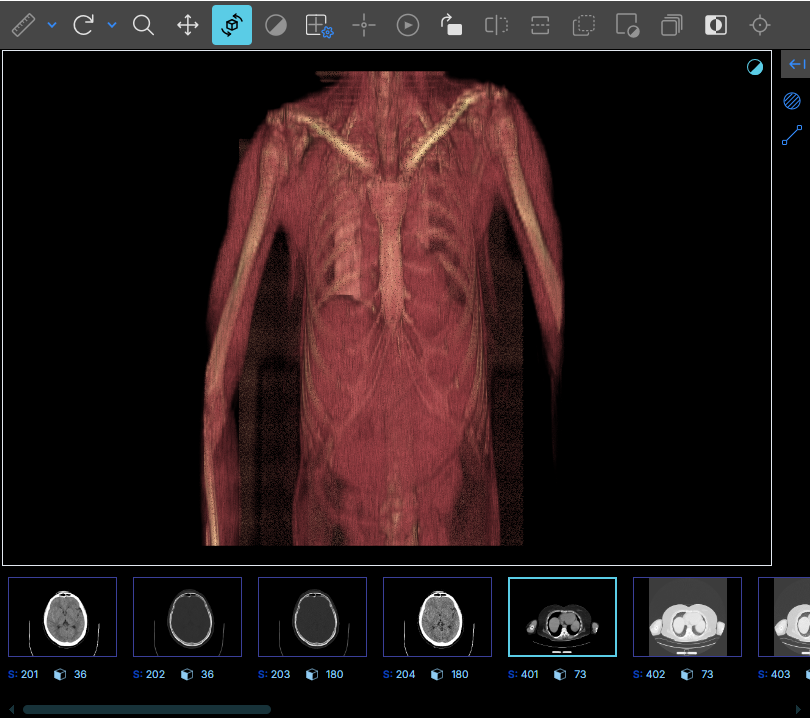Open series 402 thumbnail
Screen dimensions: 812x718
point(687,617)
